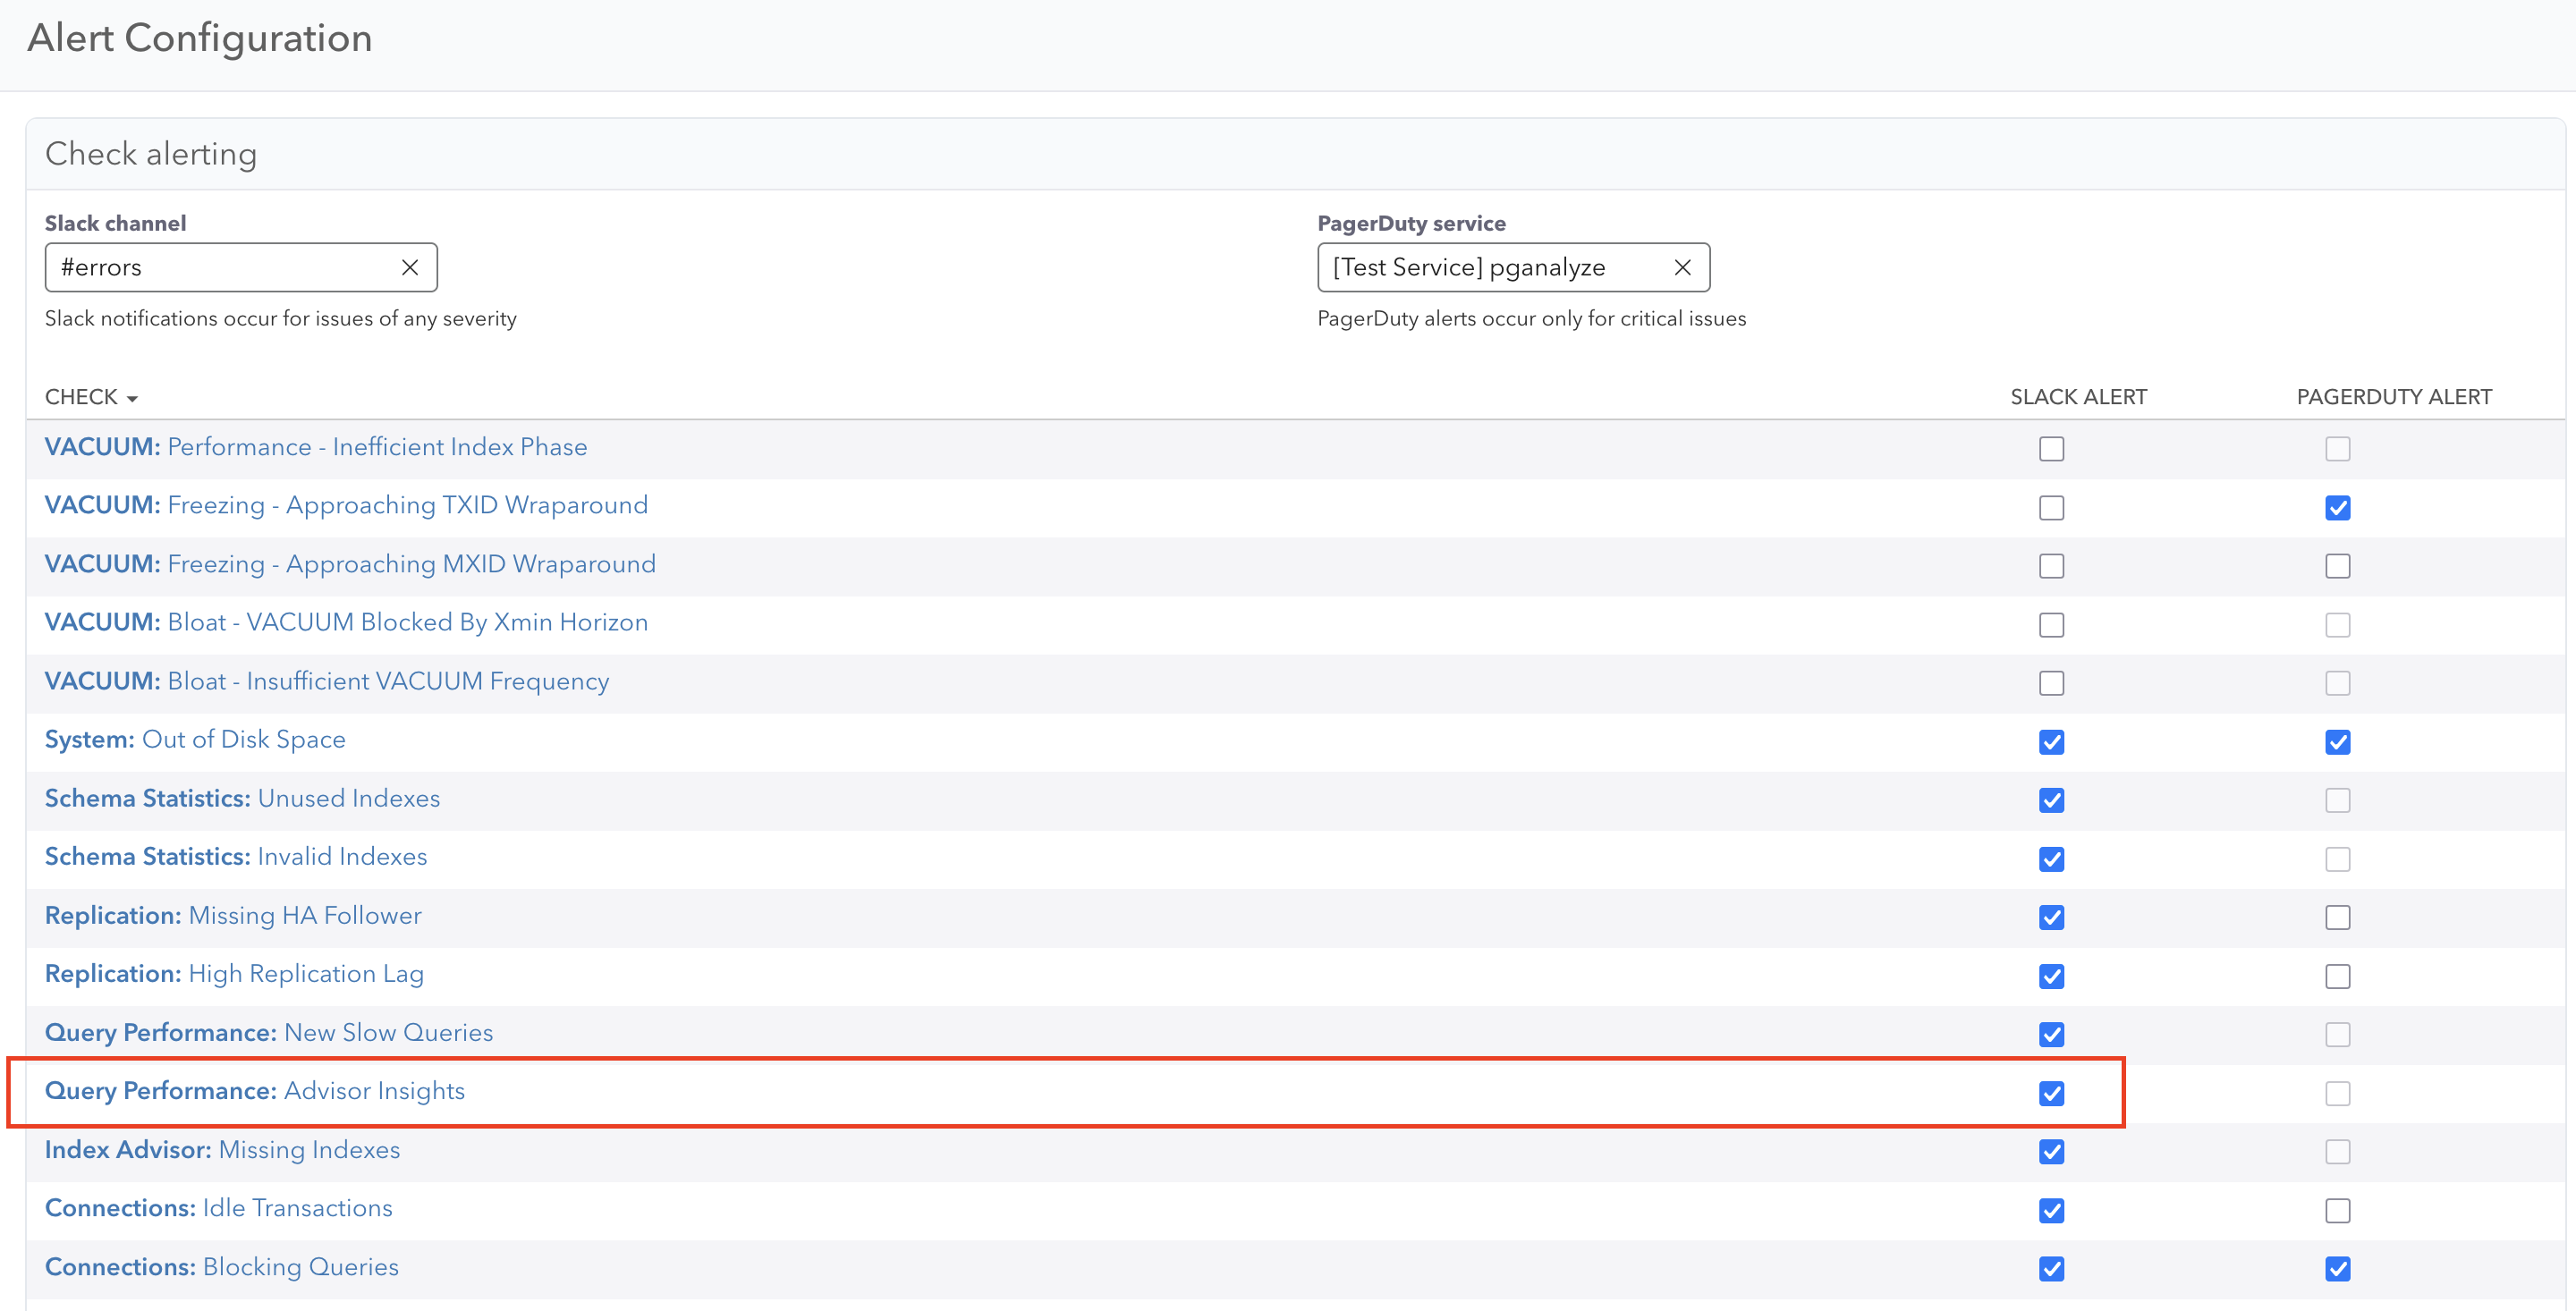The width and height of the screenshot is (2576, 1311).
Task: Disable Slack alert for Missing Indexes
Action: 2052,1152
